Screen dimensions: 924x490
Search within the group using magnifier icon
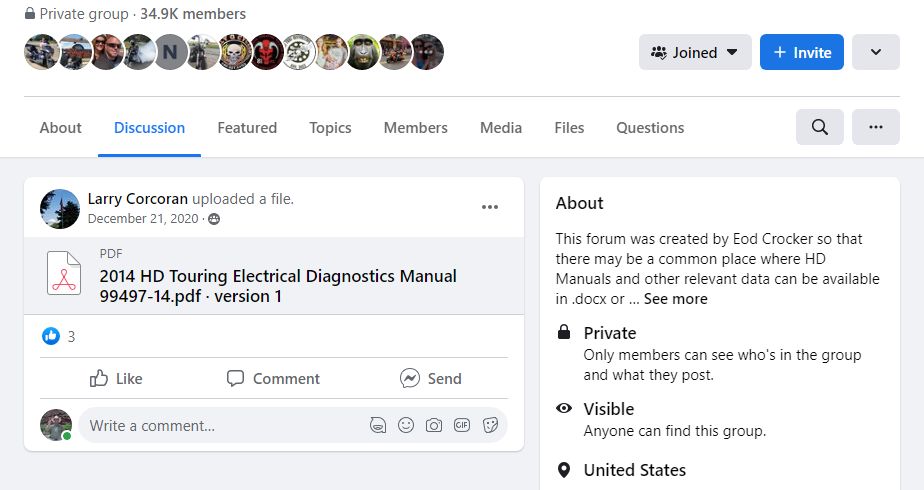click(x=819, y=127)
